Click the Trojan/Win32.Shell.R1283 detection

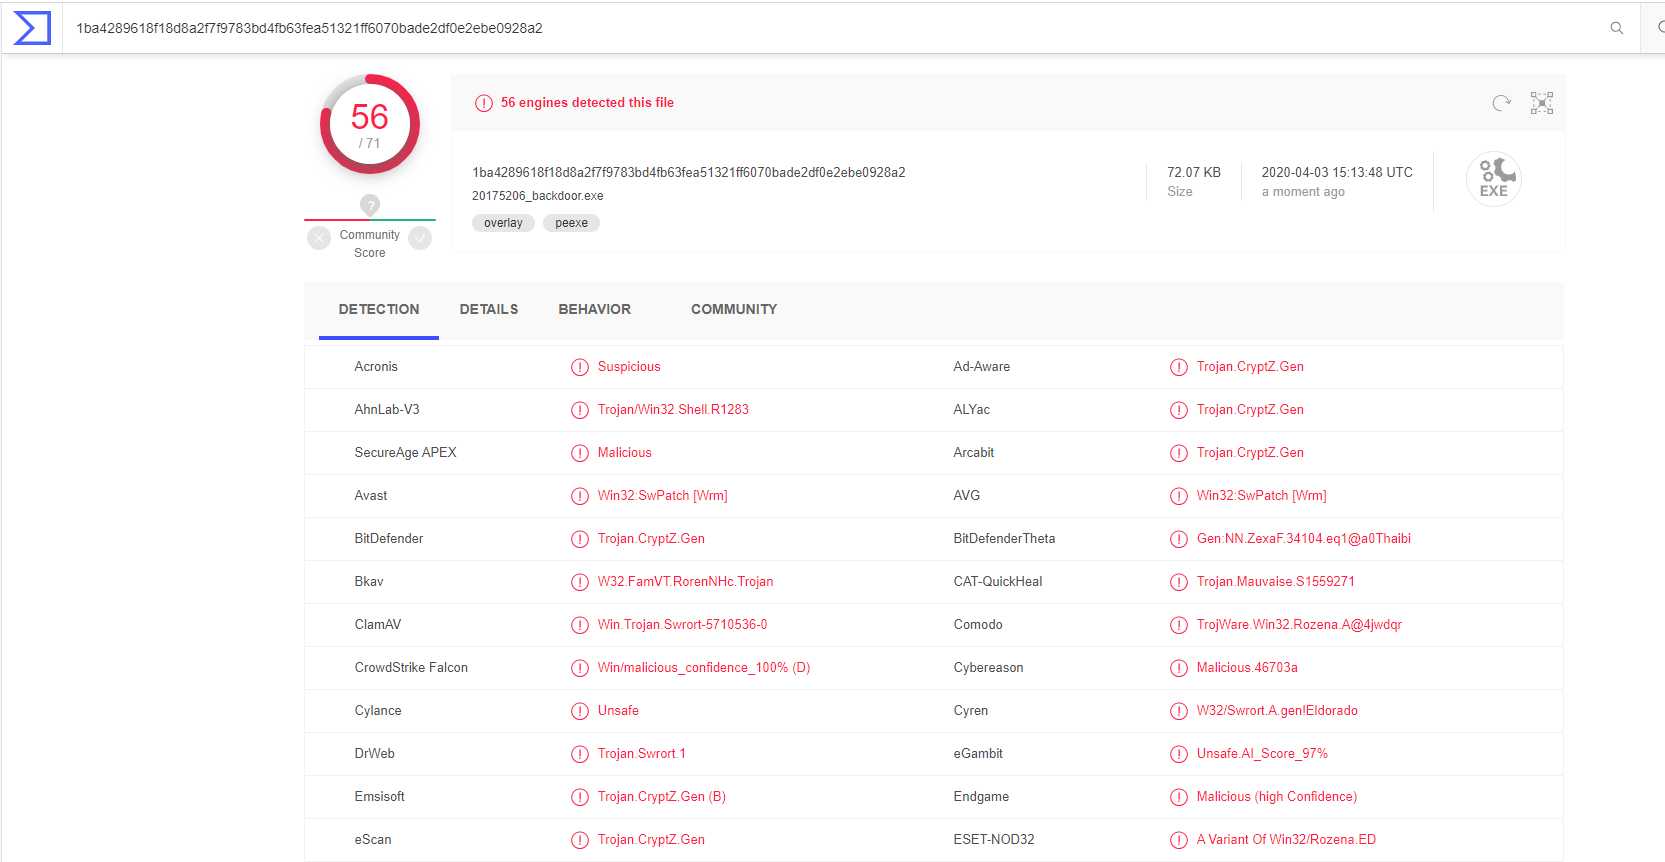(673, 409)
